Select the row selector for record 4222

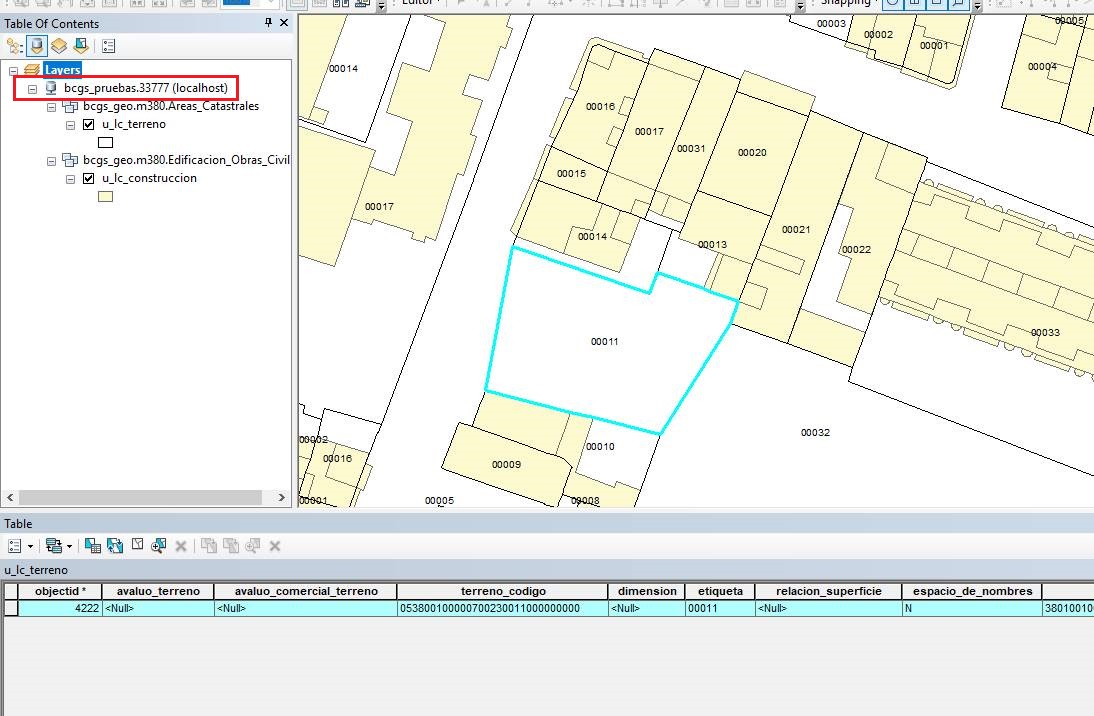pos(11,608)
